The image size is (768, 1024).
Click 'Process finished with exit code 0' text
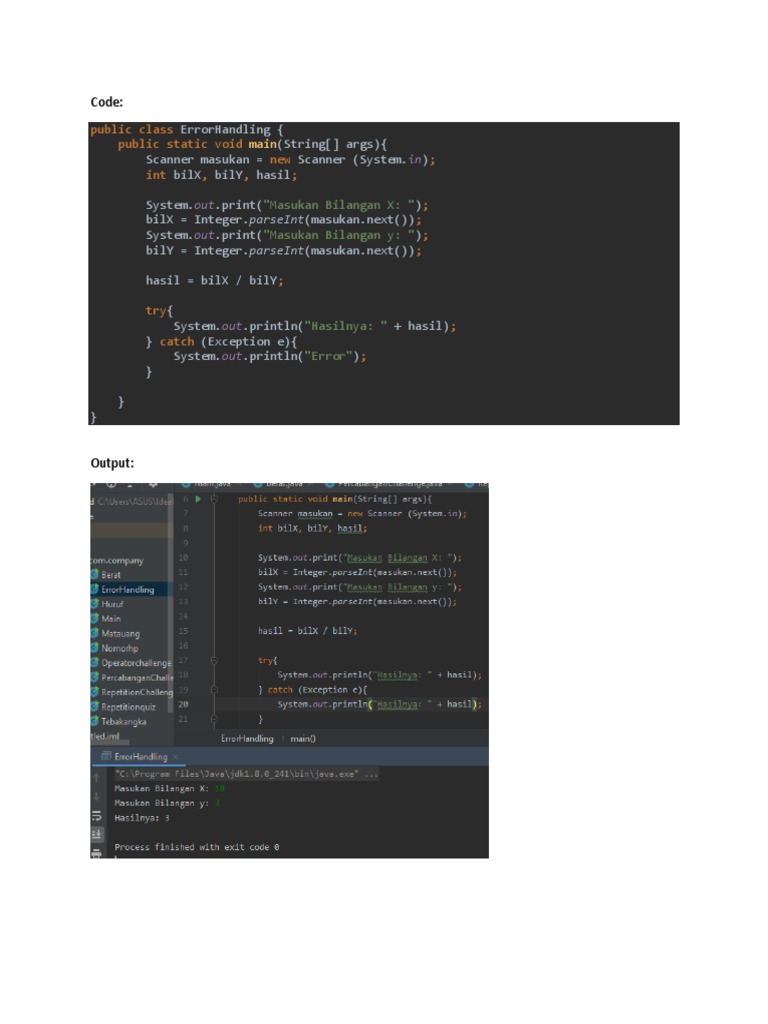coord(197,847)
